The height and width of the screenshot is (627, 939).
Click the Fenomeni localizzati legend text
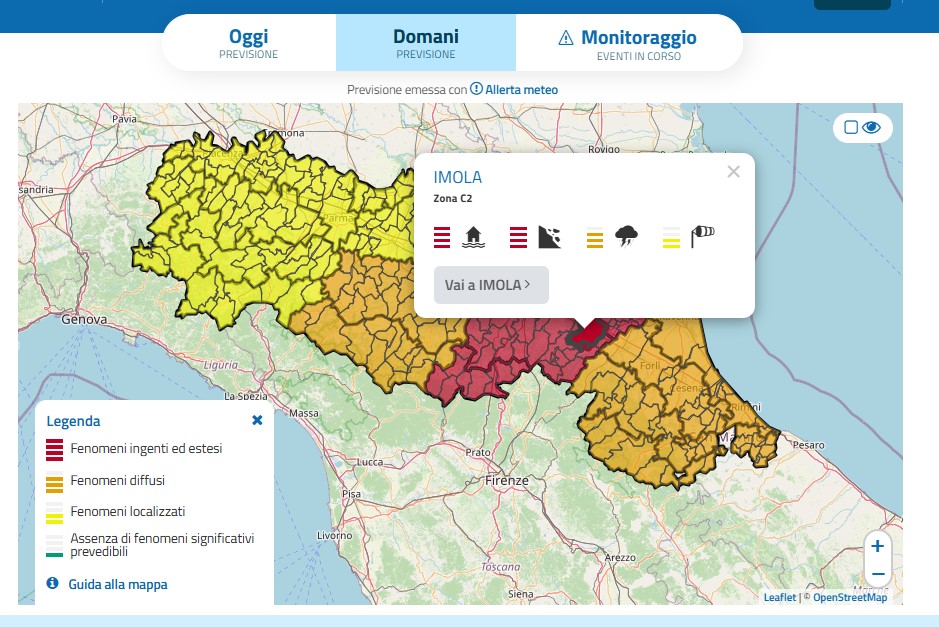point(128,511)
